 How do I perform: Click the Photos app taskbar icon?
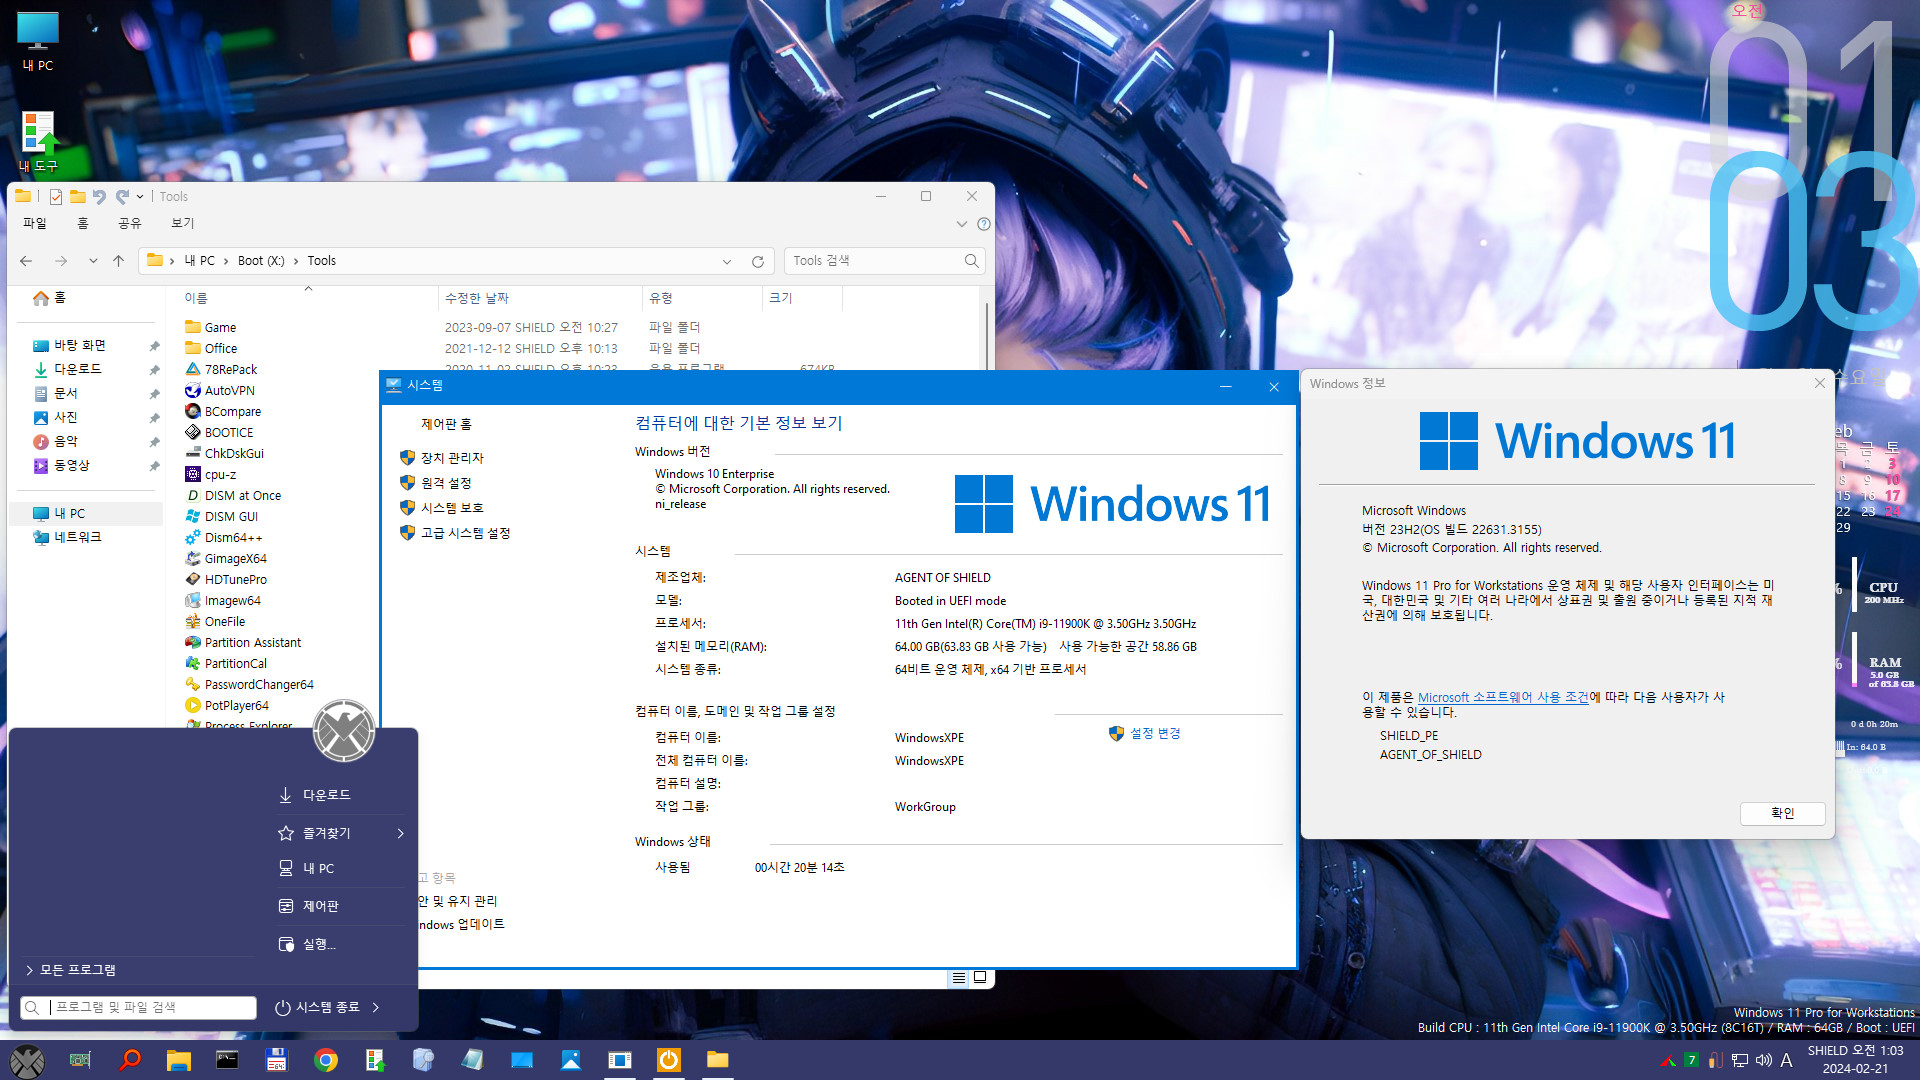(570, 1060)
